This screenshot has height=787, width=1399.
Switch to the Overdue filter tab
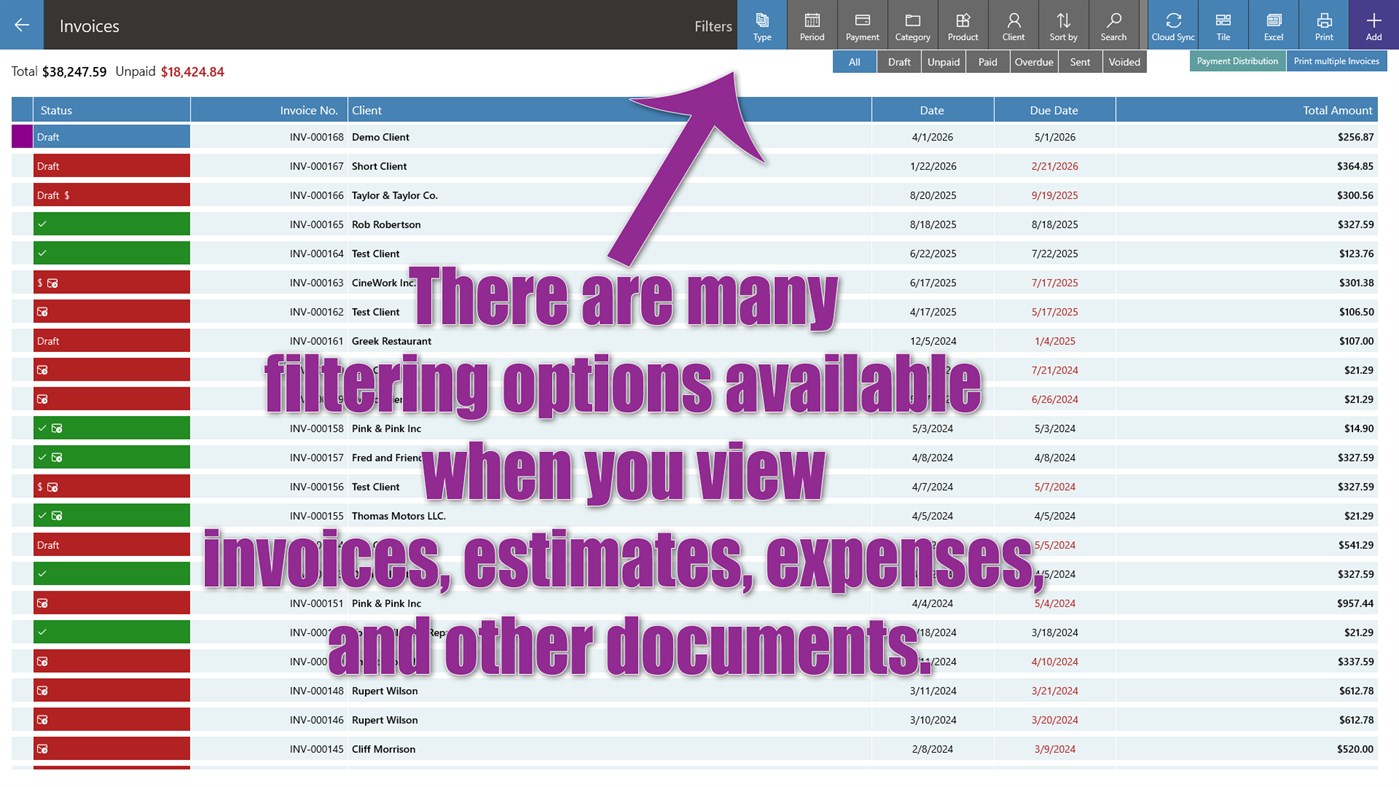pos(1033,61)
